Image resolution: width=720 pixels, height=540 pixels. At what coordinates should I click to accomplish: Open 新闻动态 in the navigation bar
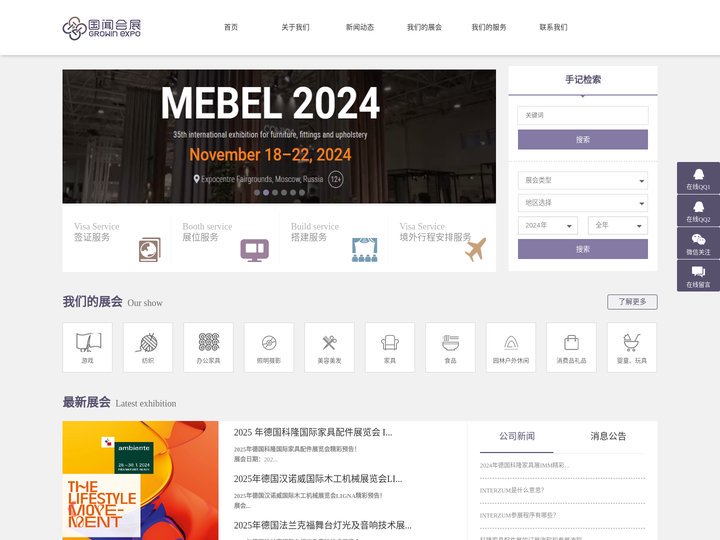pos(360,28)
